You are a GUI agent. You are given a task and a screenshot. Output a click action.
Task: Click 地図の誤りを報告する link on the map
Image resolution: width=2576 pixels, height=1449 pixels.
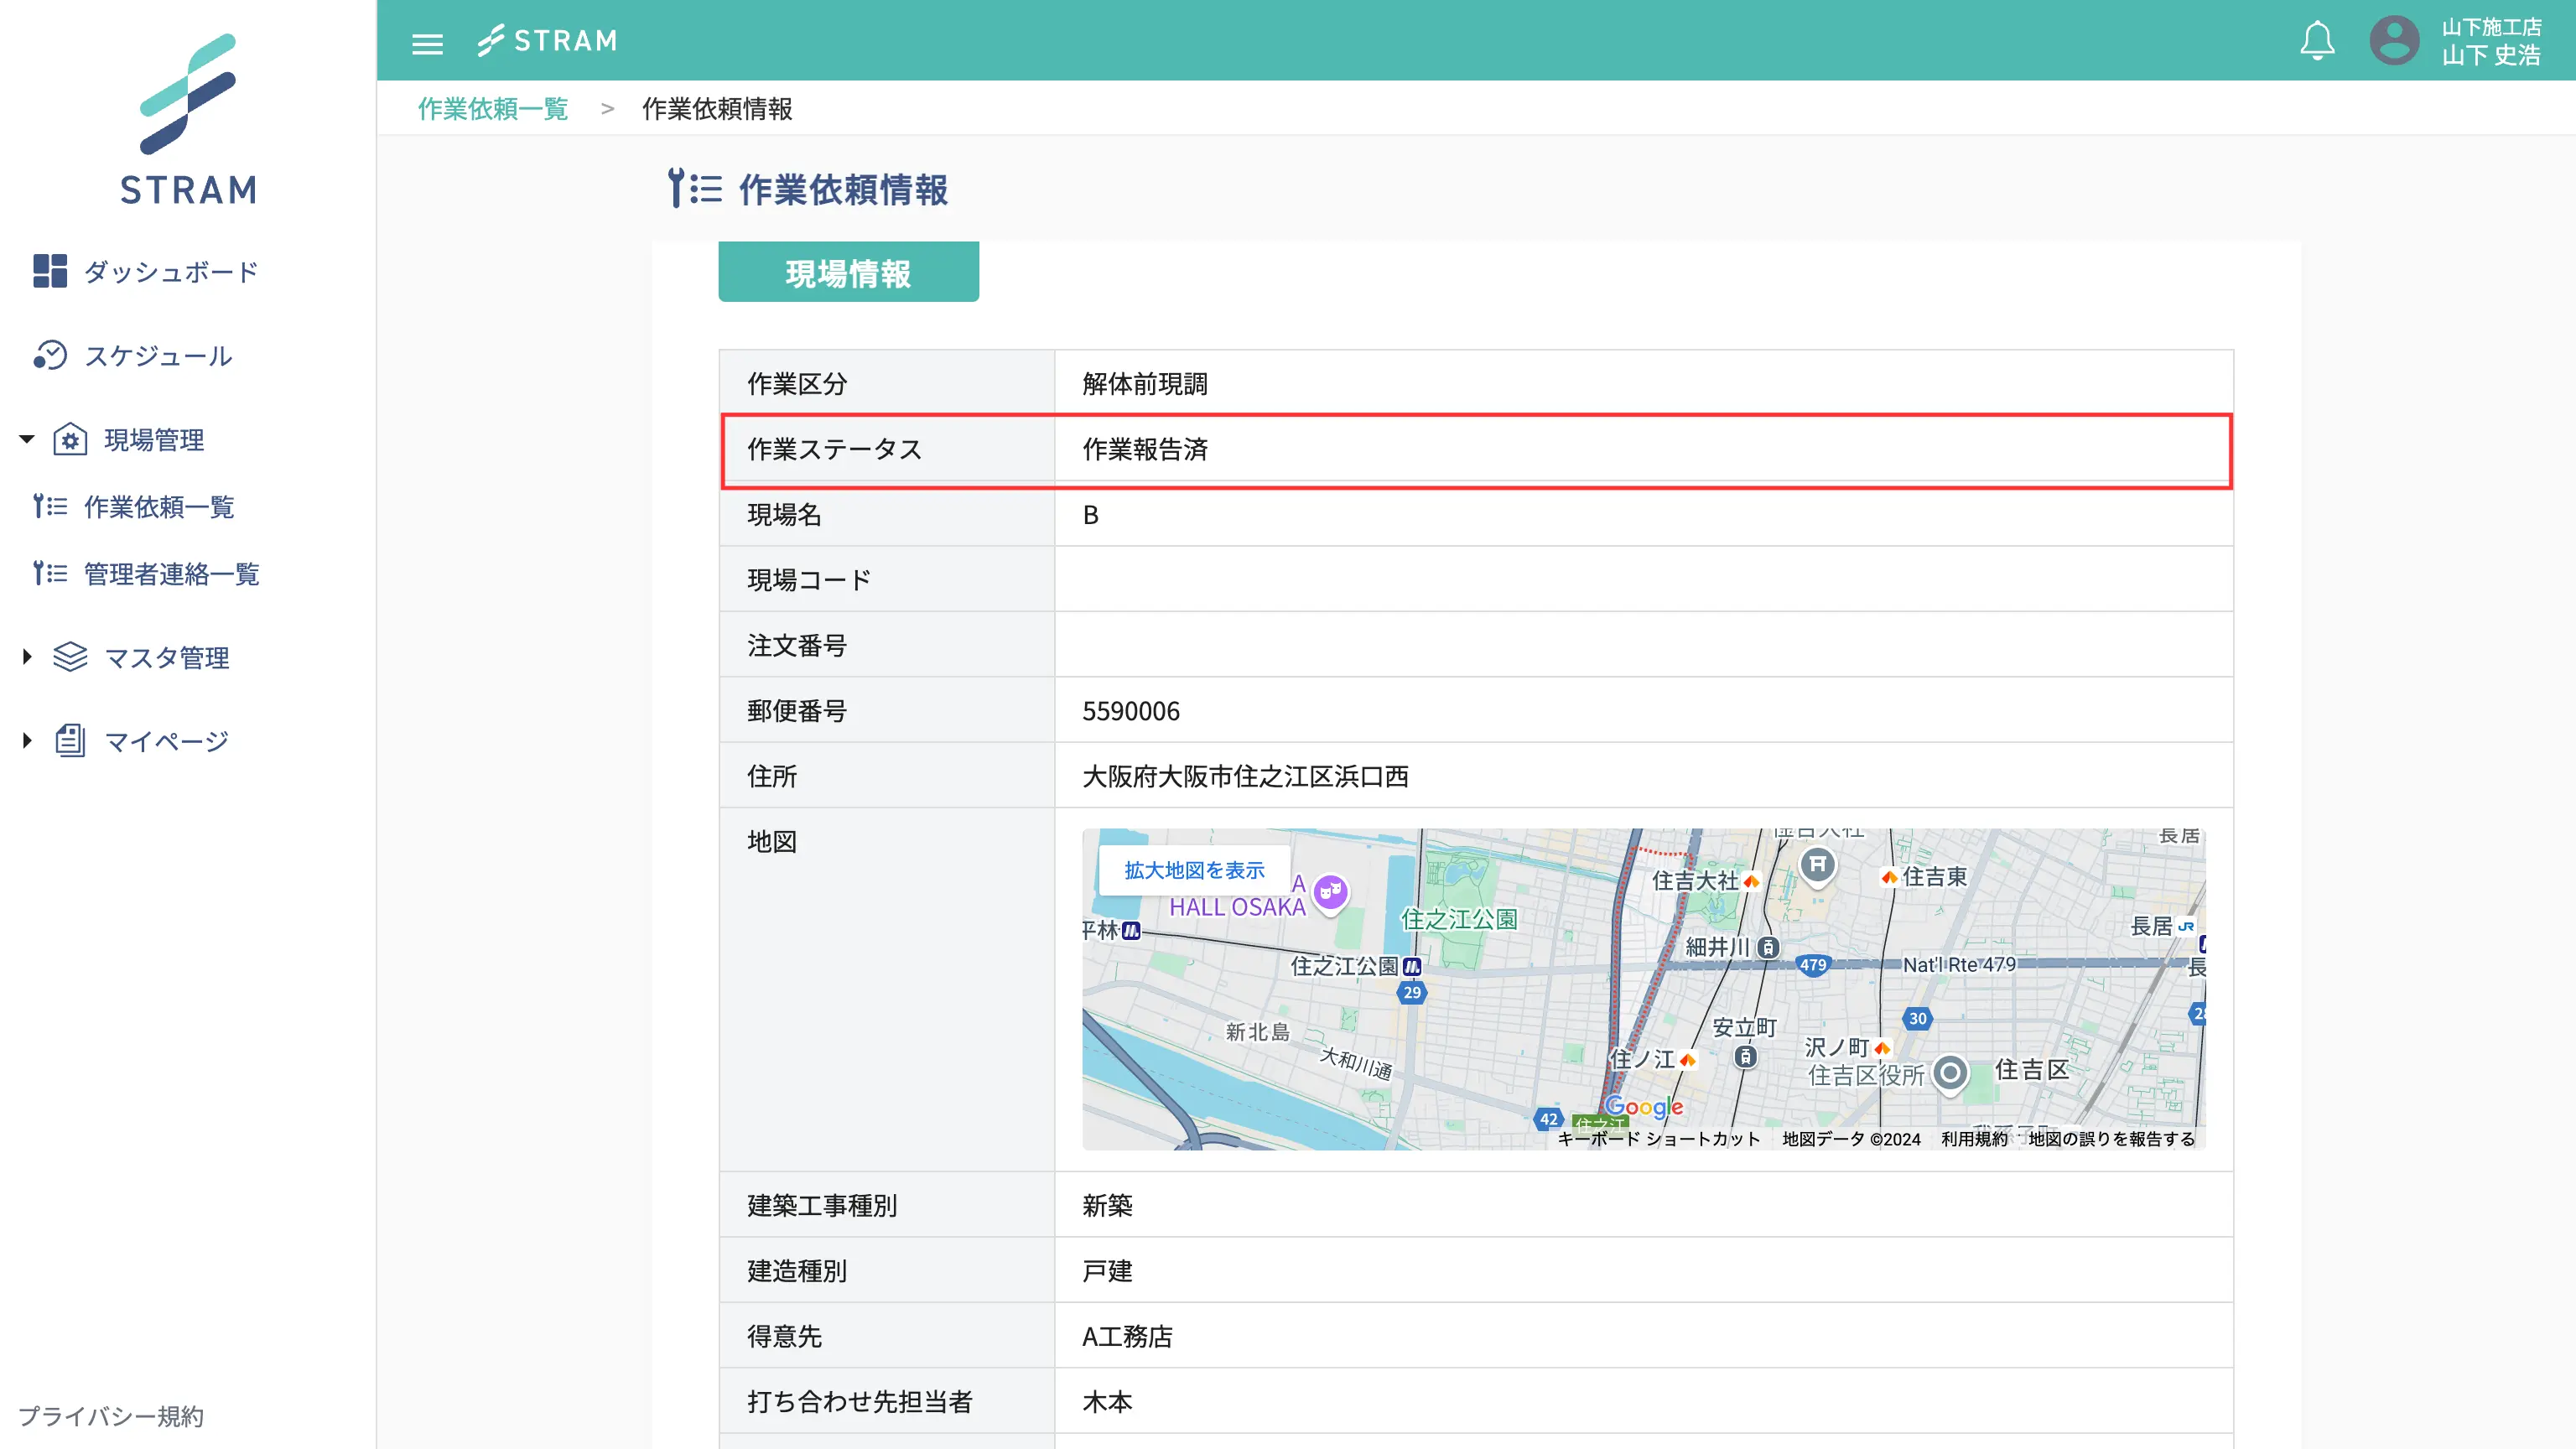[2111, 1139]
